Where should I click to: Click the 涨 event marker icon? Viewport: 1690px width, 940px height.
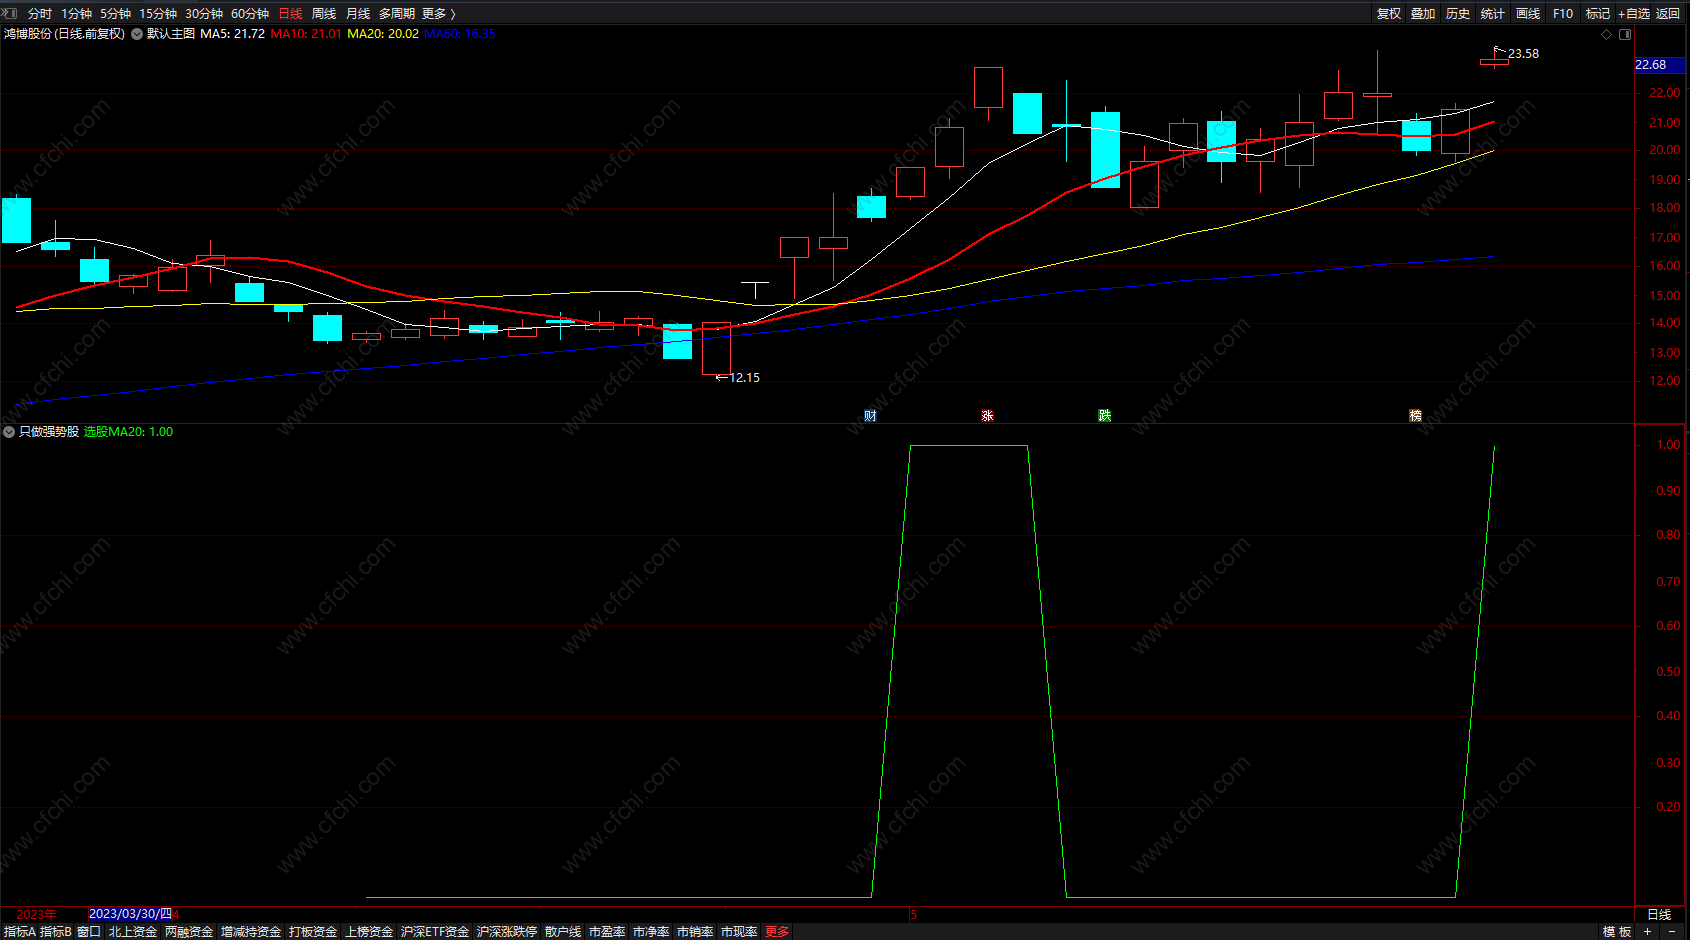987,416
